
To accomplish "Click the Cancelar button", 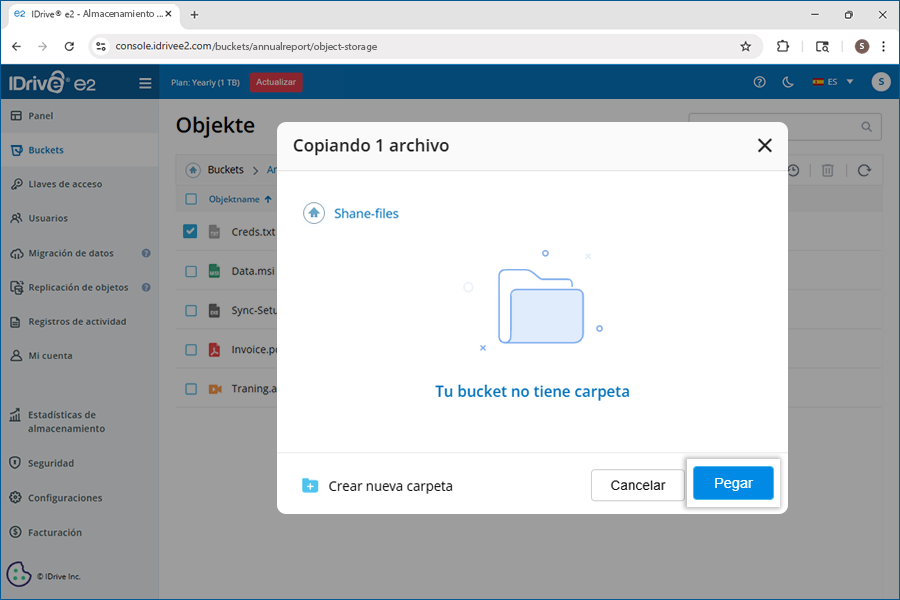I will pyautogui.click(x=637, y=485).
